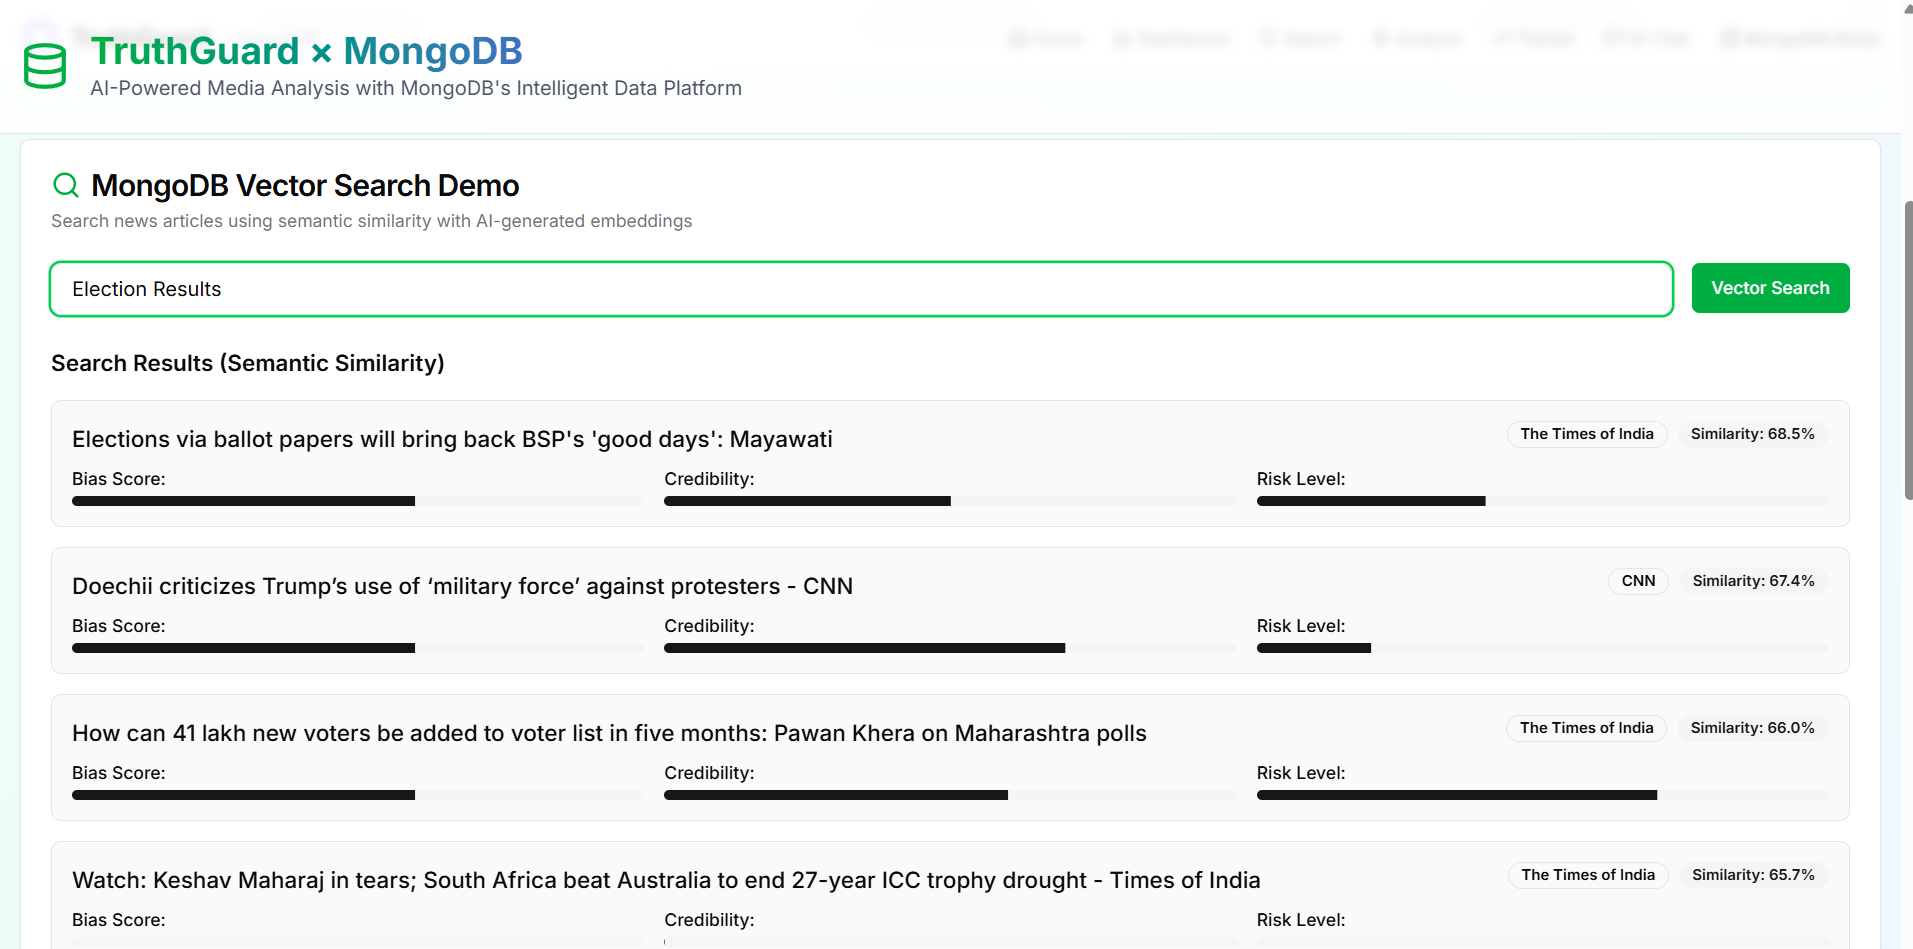Open the Keshav Maharaj ICC trophy article

tap(666, 880)
